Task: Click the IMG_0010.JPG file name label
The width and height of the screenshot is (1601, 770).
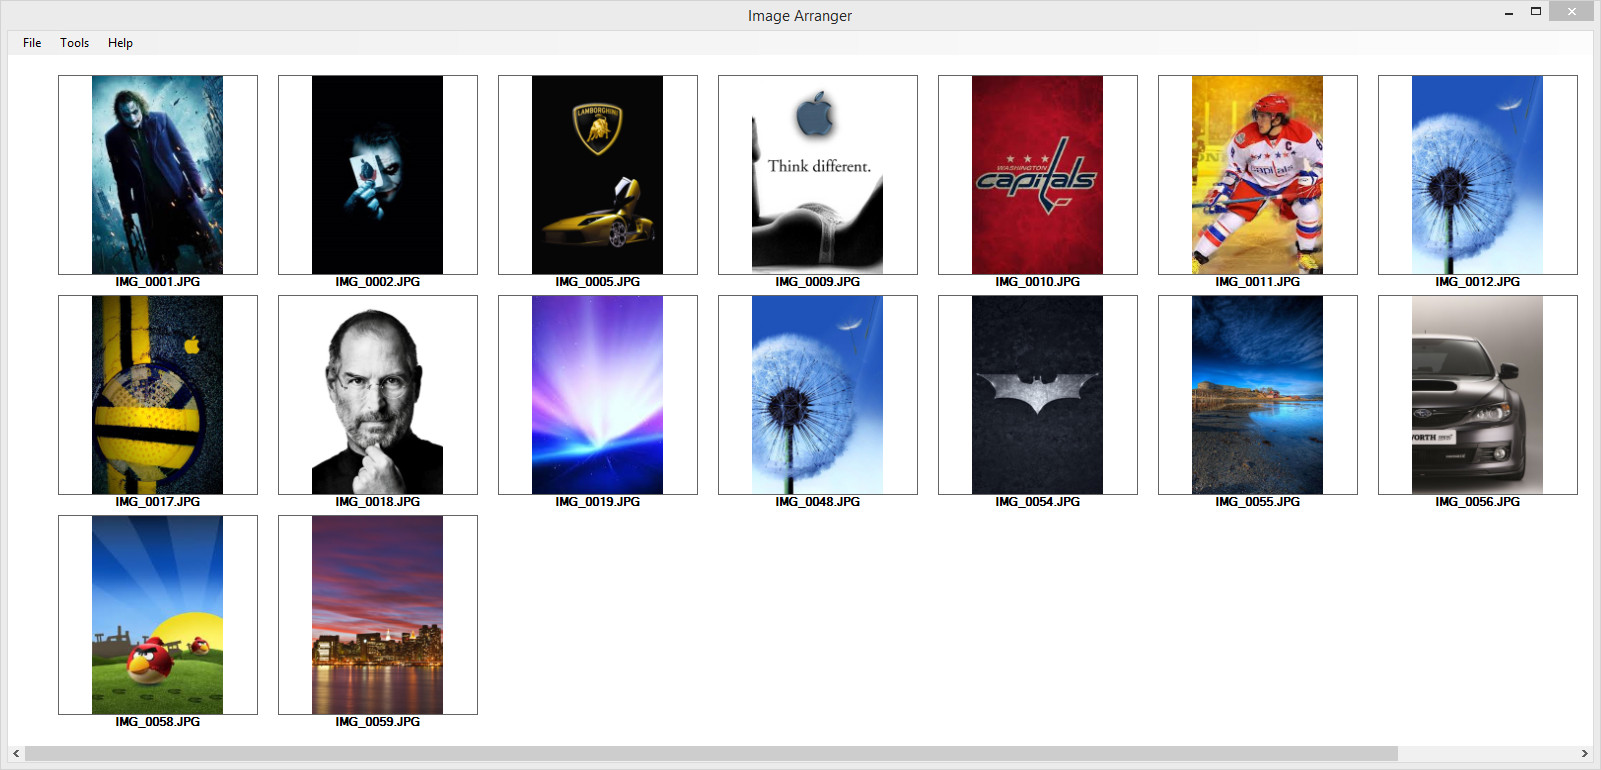Action: (1038, 282)
